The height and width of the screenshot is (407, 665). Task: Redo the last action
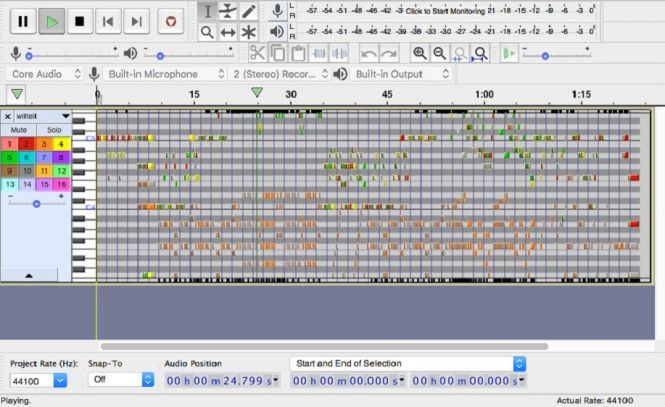(389, 53)
